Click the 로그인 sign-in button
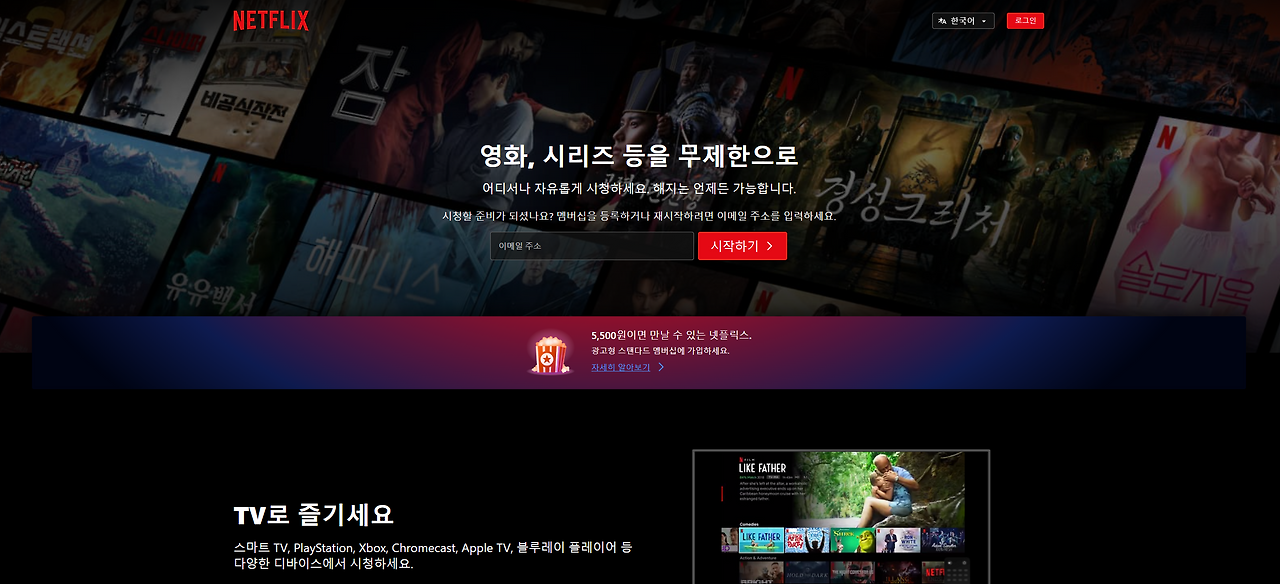Image resolution: width=1280 pixels, height=584 pixels. tap(1025, 21)
